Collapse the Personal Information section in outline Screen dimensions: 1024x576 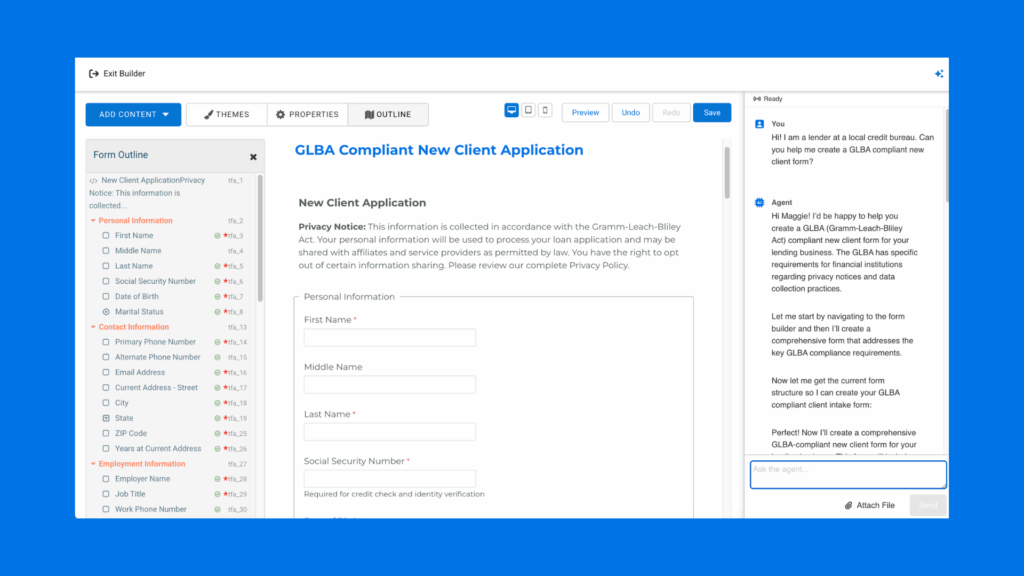pos(93,221)
